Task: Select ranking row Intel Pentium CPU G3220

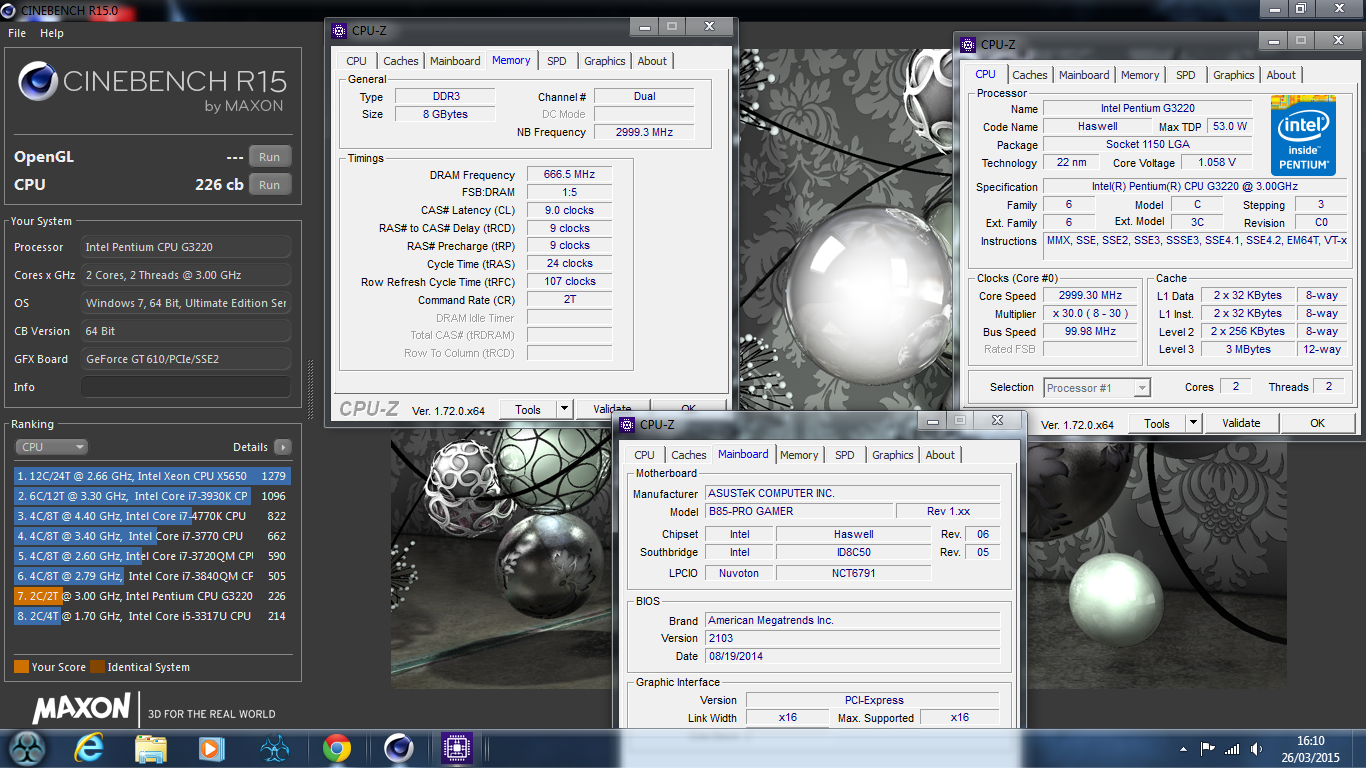Action: coord(152,596)
